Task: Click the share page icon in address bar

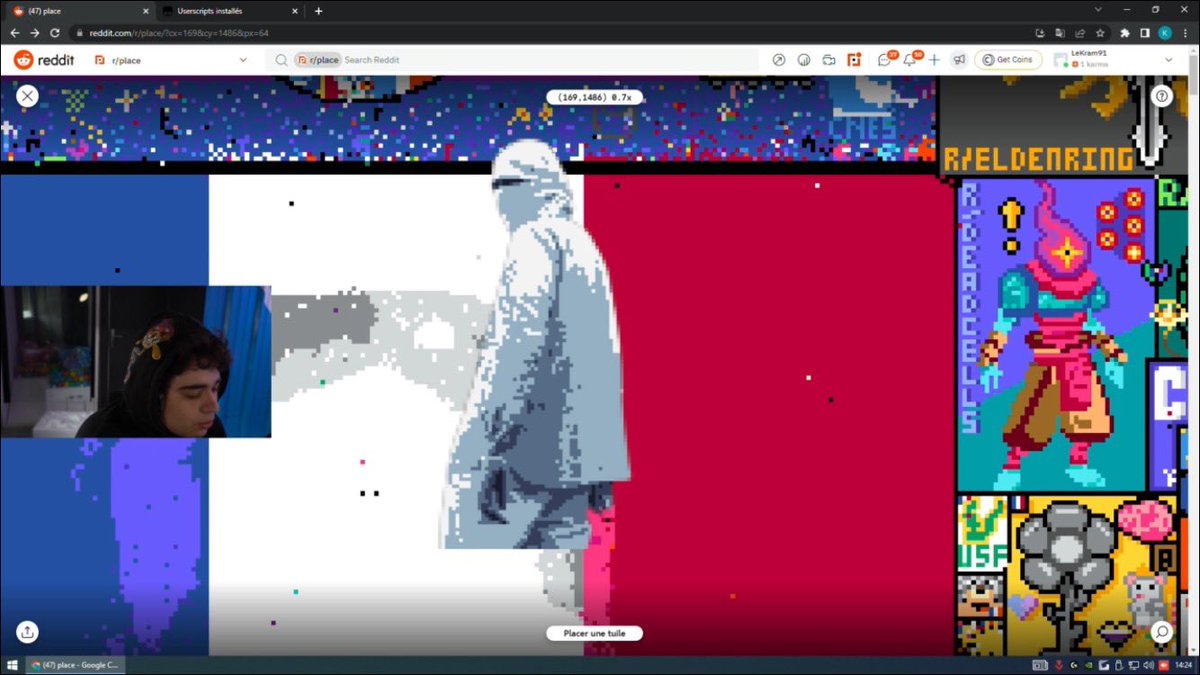Action: (1080, 33)
